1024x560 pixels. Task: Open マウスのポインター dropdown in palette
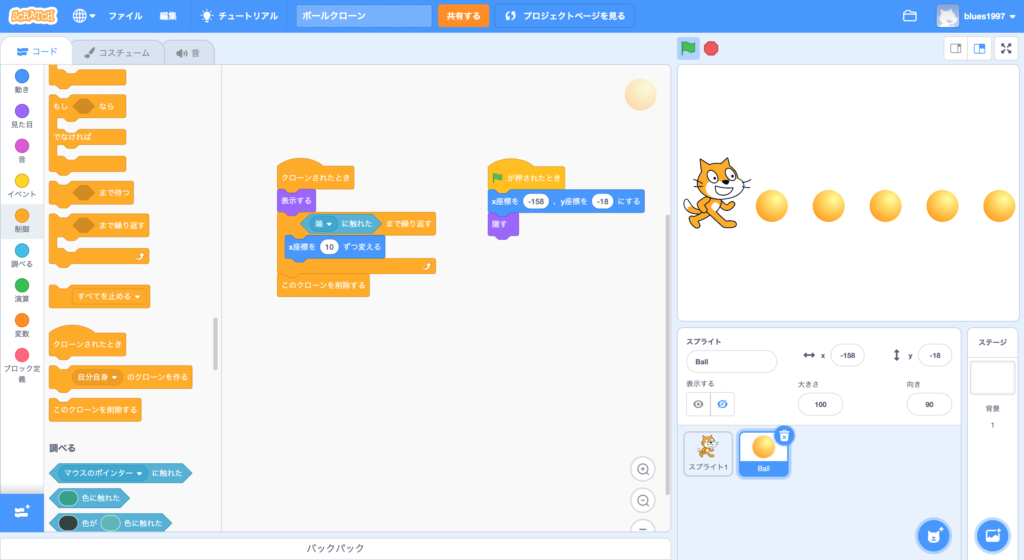(x=103, y=473)
